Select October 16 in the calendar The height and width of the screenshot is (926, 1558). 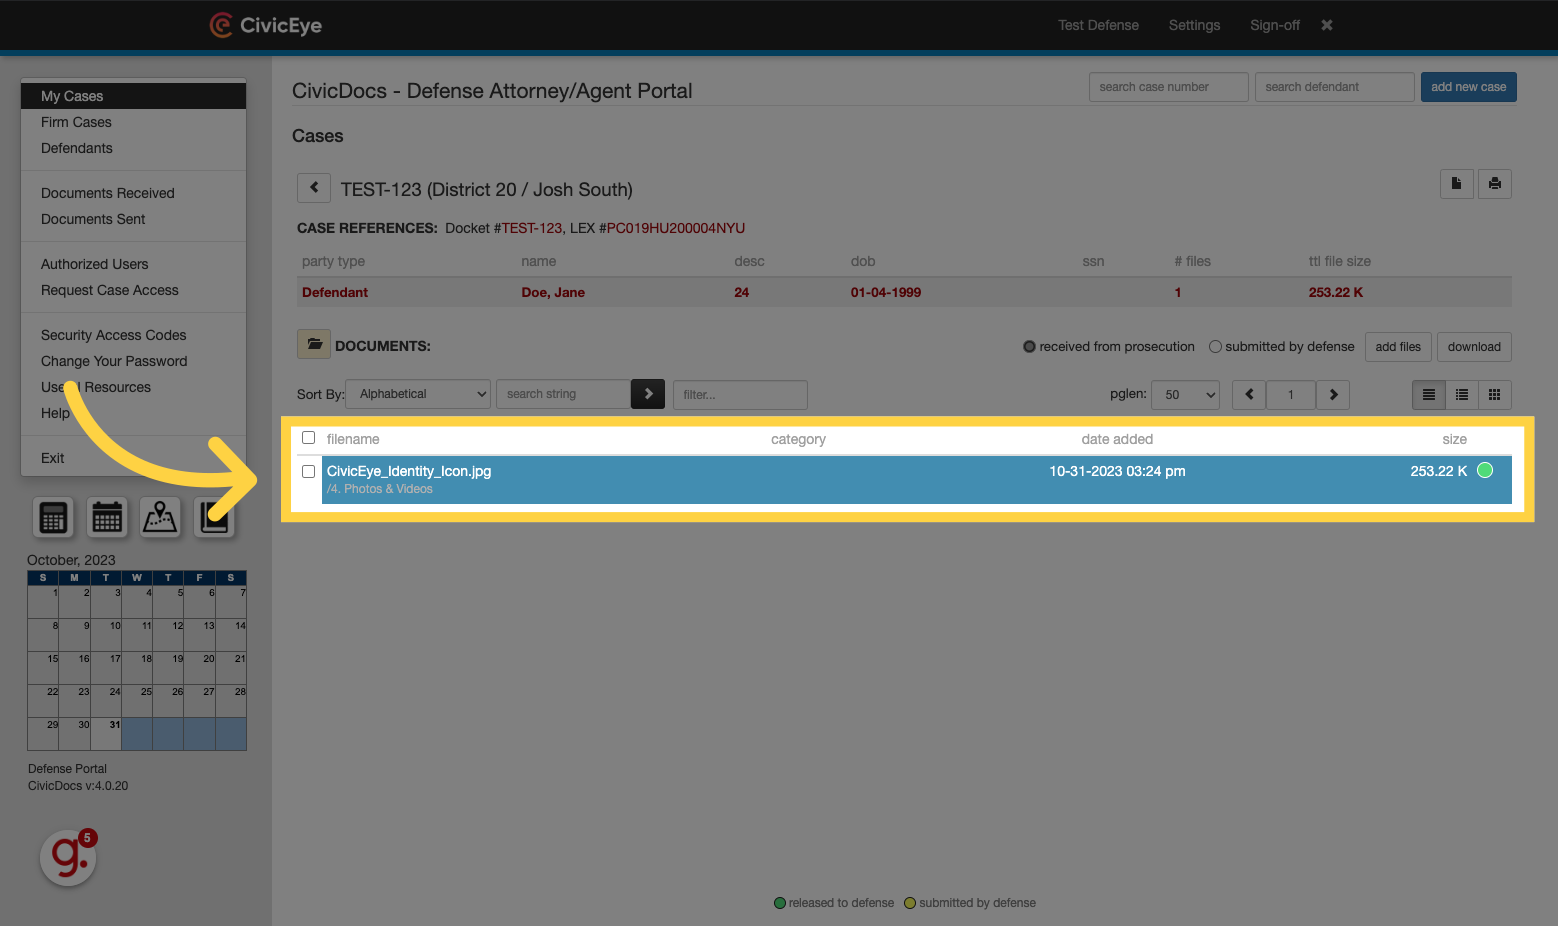coord(75,667)
